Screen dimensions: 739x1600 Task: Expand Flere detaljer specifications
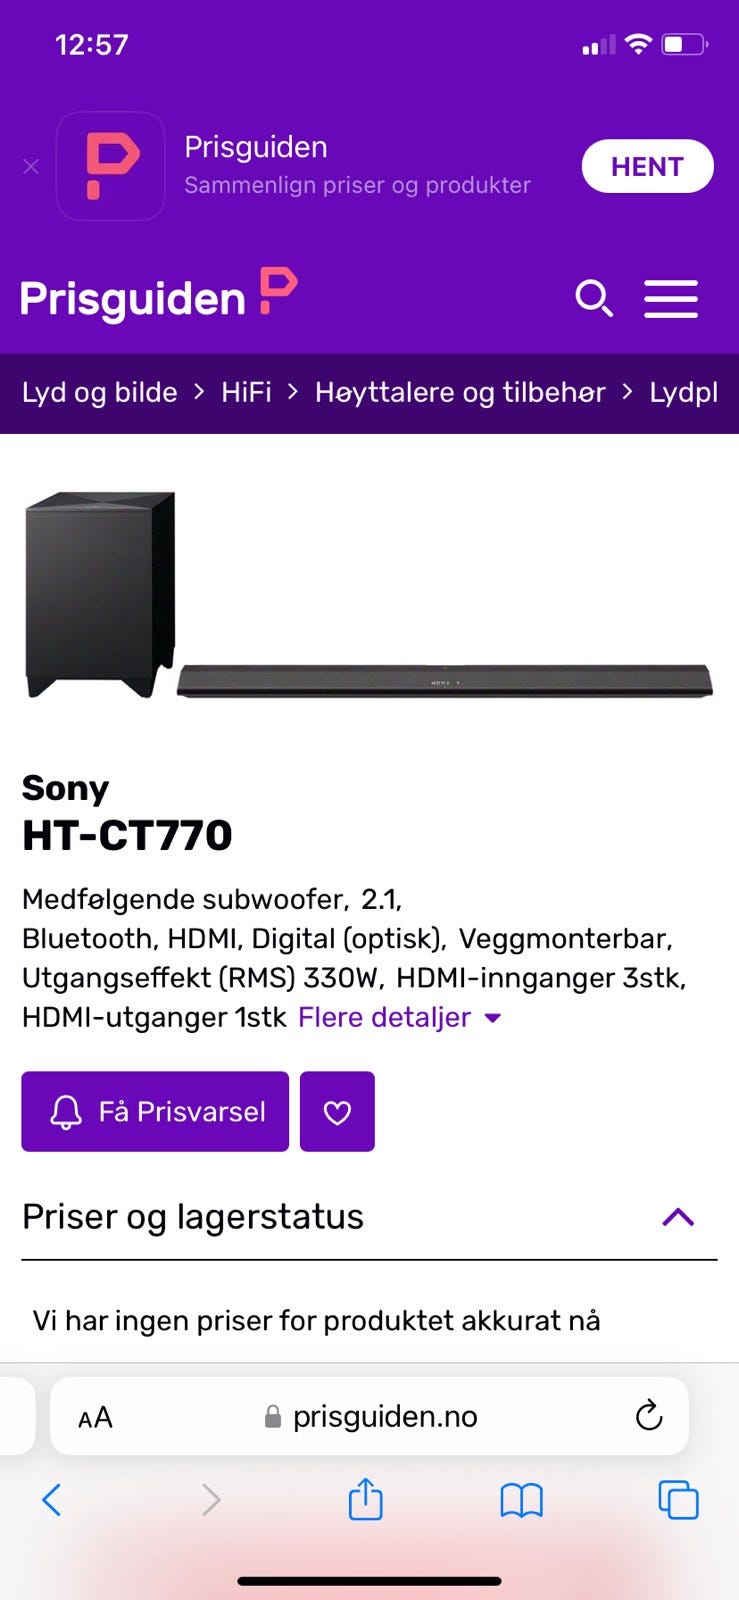399,1017
